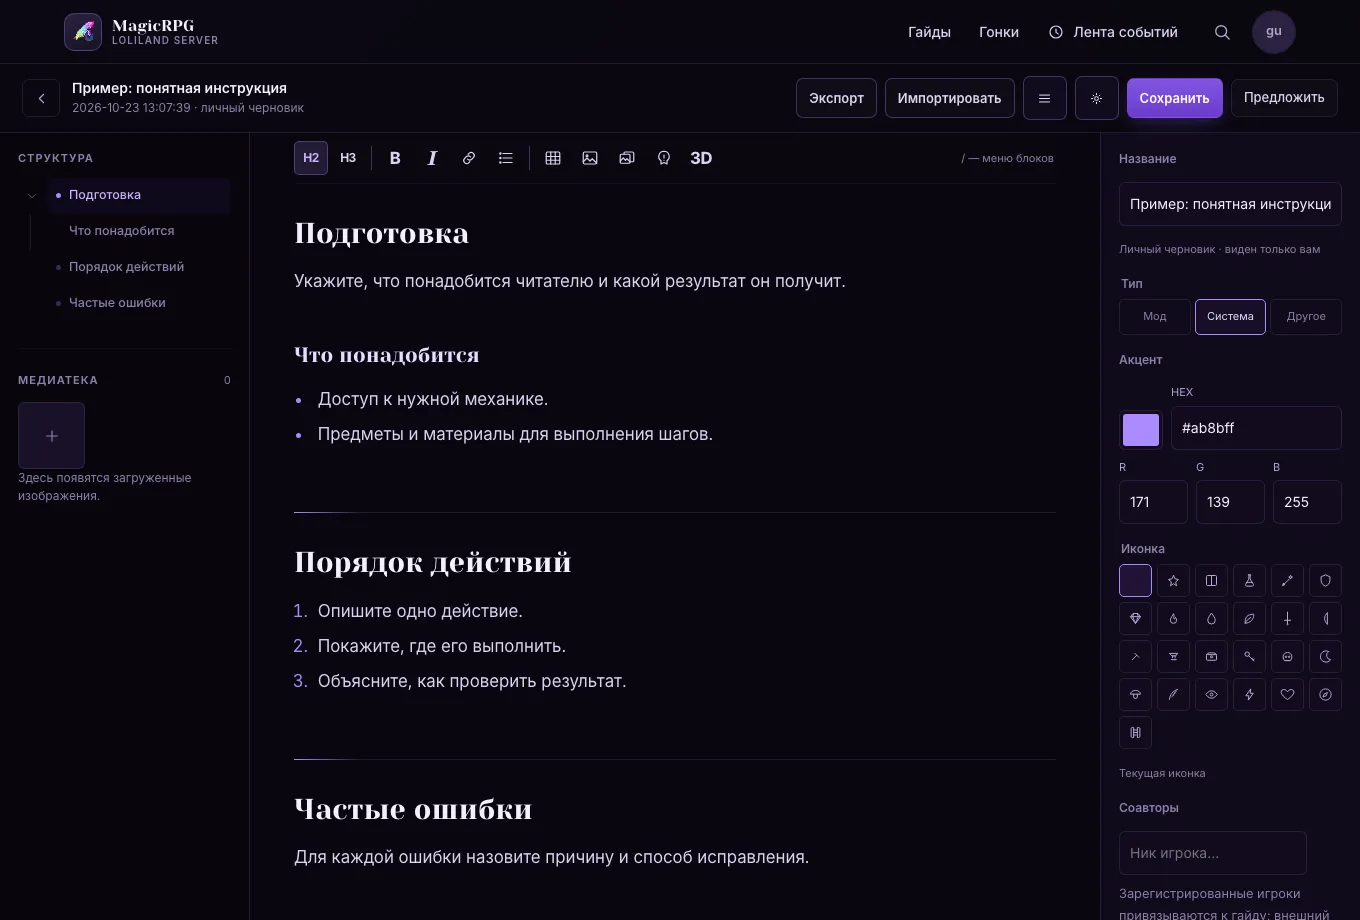Apply italic formatting
The height and width of the screenshot is (920, 1360).
pos(432,158)
